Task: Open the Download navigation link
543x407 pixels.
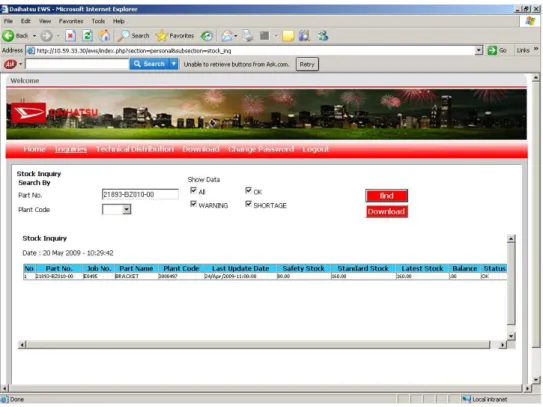Action: (x=201, y=149)
